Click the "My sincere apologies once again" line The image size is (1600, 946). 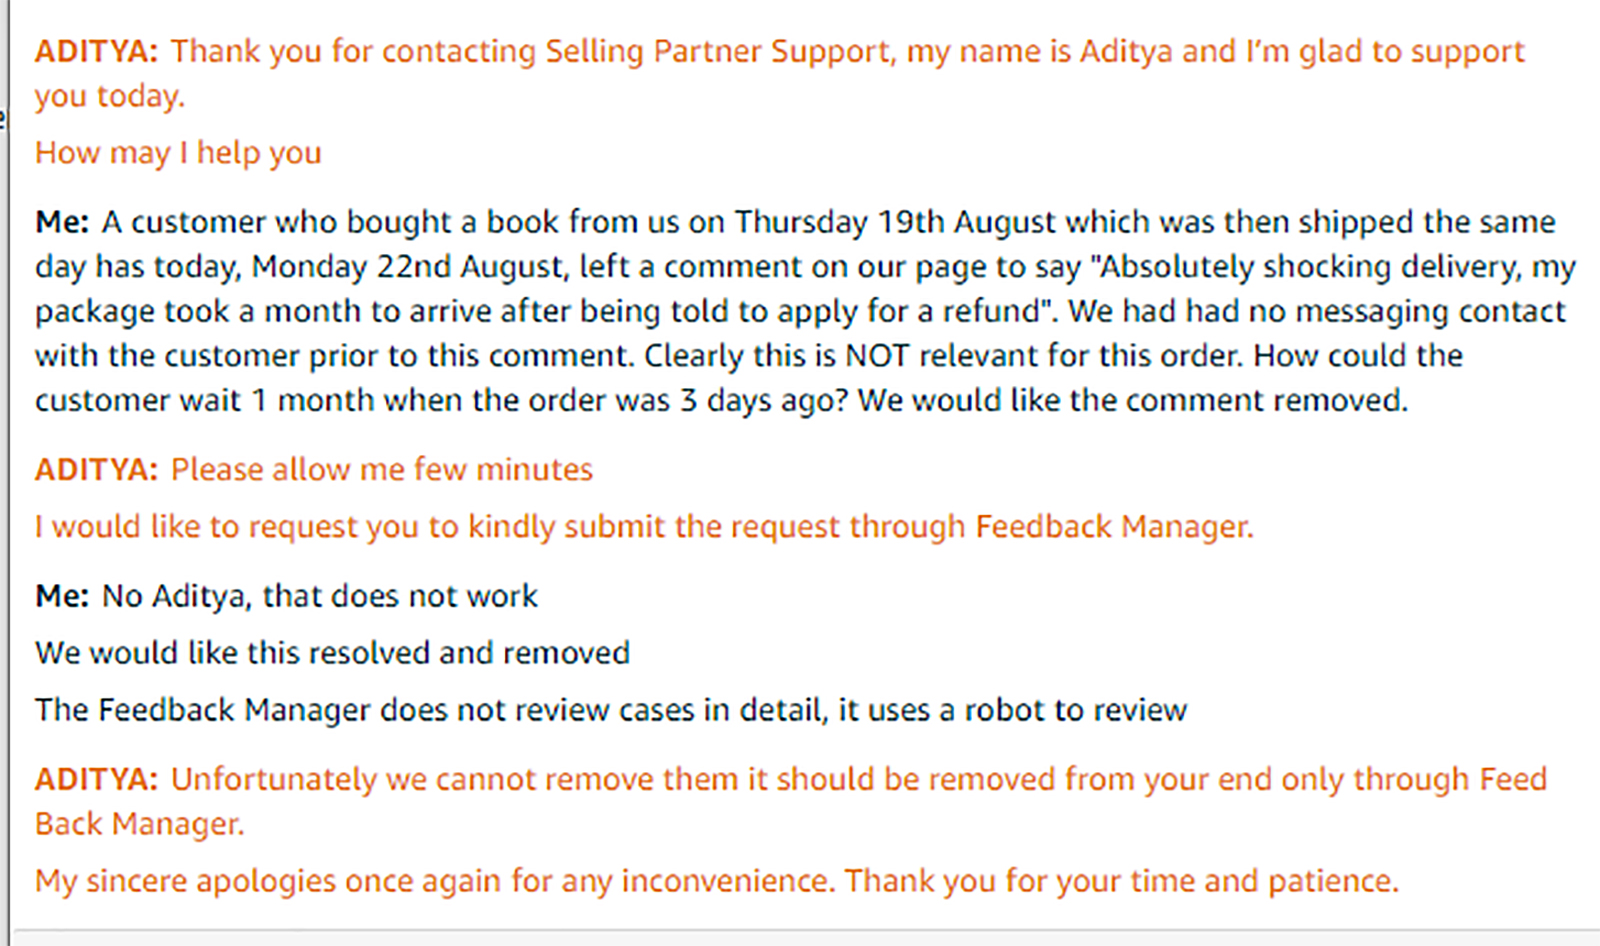(x=716, y=881)
